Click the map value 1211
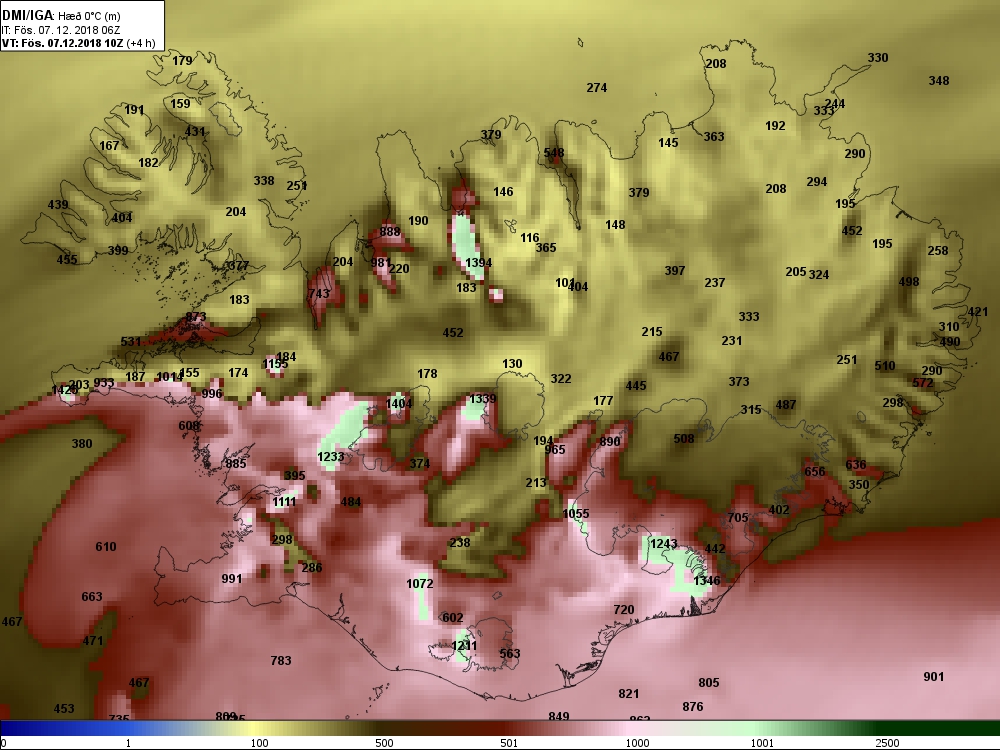This screenshot has height=750, width=1000. point(464,645)
